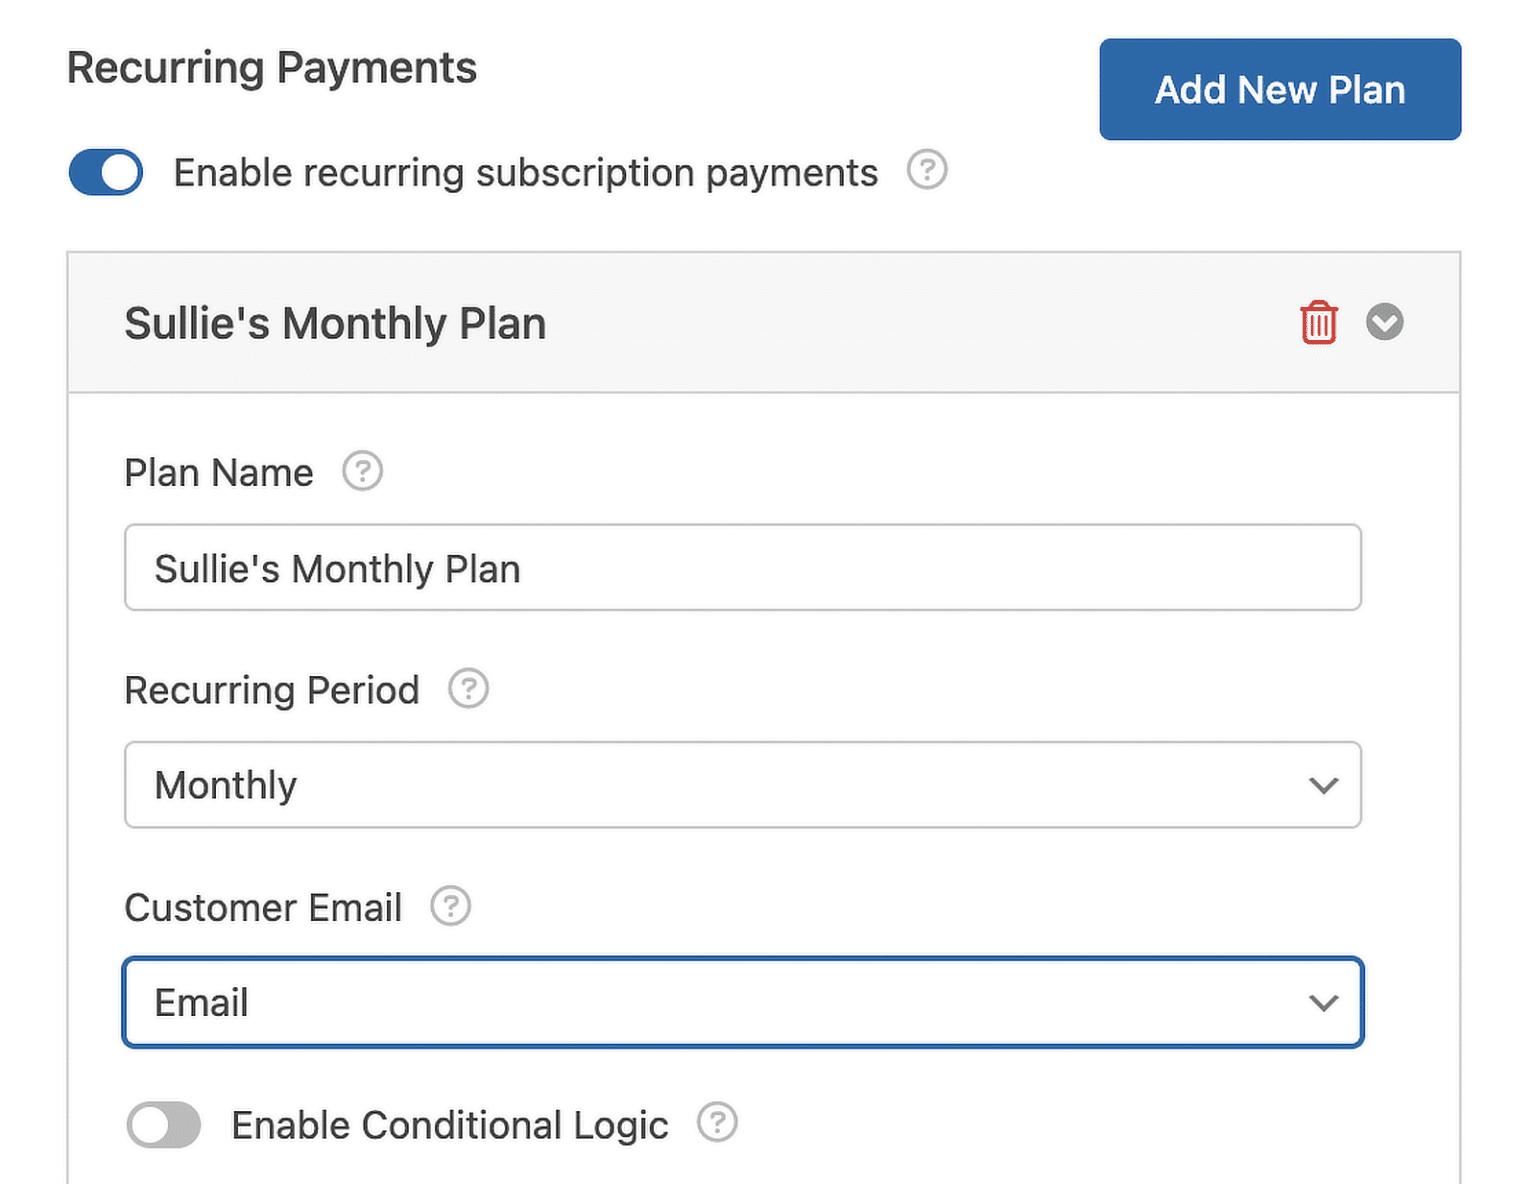
Task: Click the Recurring Payments heading
Action: click(271, 67)
